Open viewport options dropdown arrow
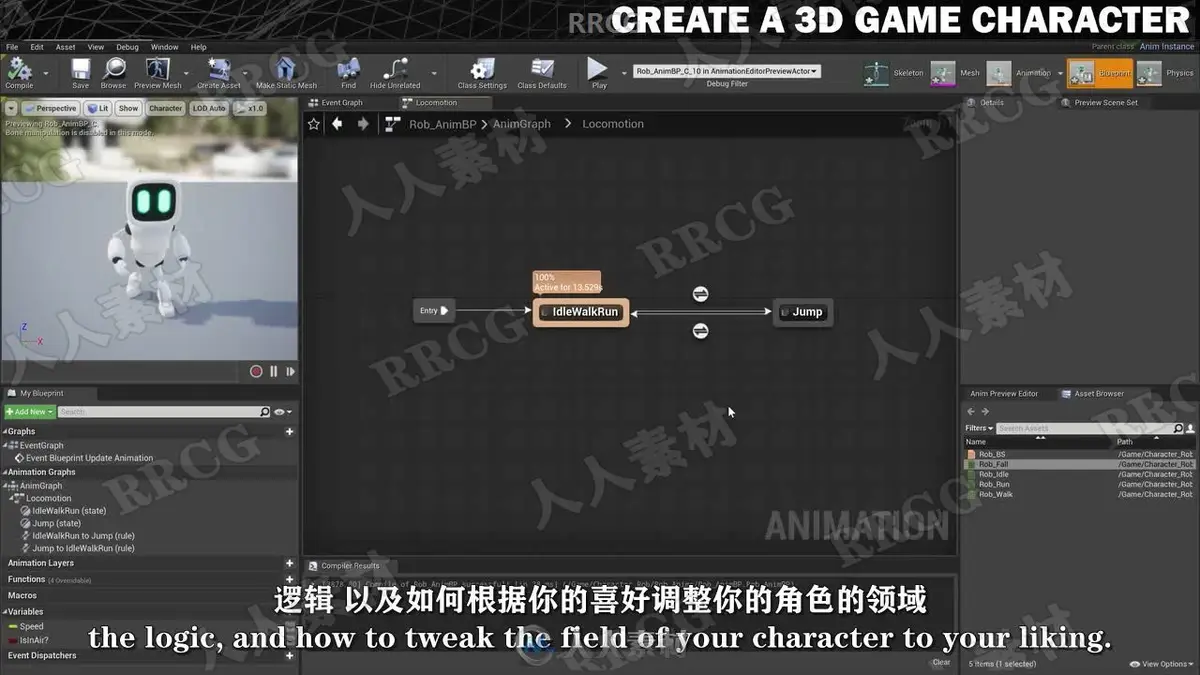Screen dimensions: 1200x675 click(11, 108)
